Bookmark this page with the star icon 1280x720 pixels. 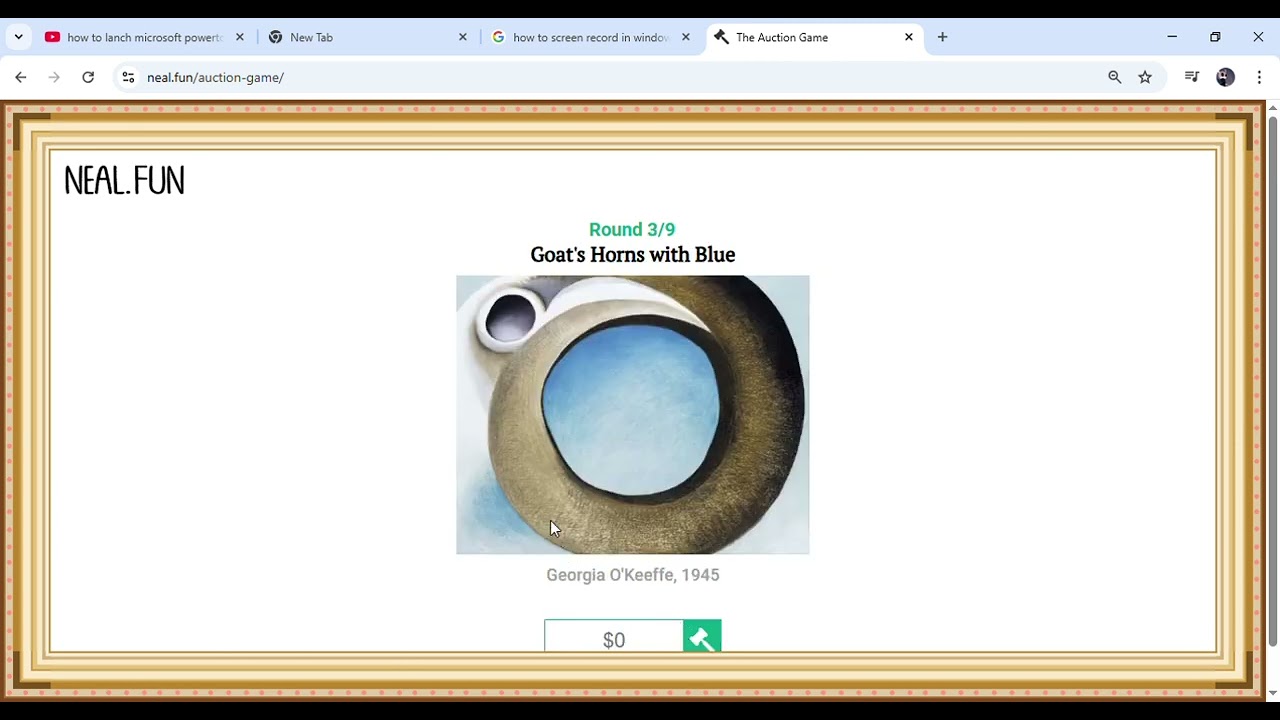1145,77
